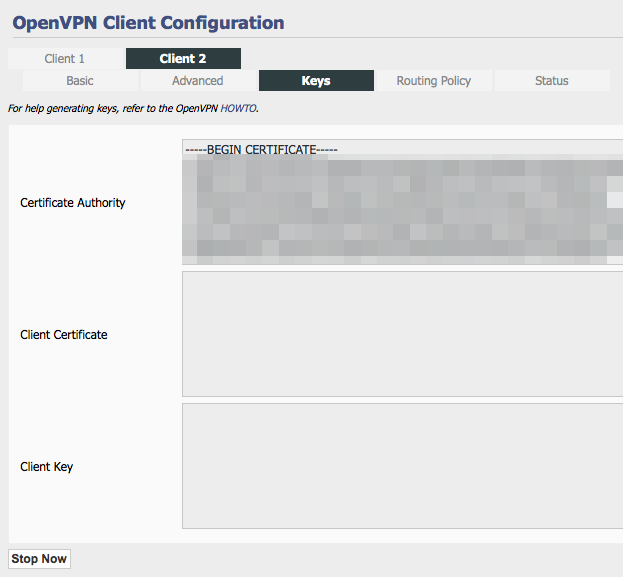Select the Client Key label text
Image resolution: width=623 pixels, height=577 pixels.
click(46, 467)
